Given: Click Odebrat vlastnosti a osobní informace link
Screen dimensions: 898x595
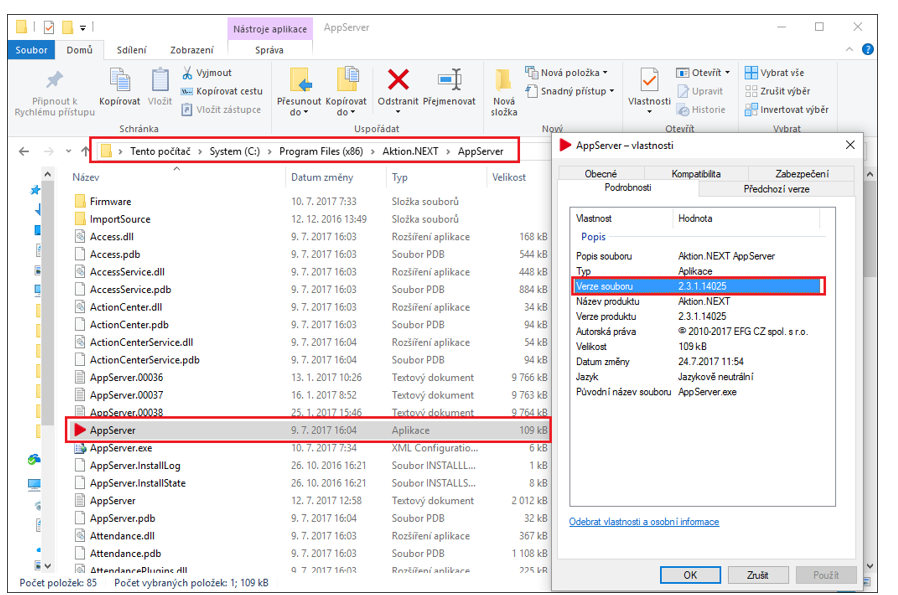Looking at the screenshot, I should click(x=644, y=522).
